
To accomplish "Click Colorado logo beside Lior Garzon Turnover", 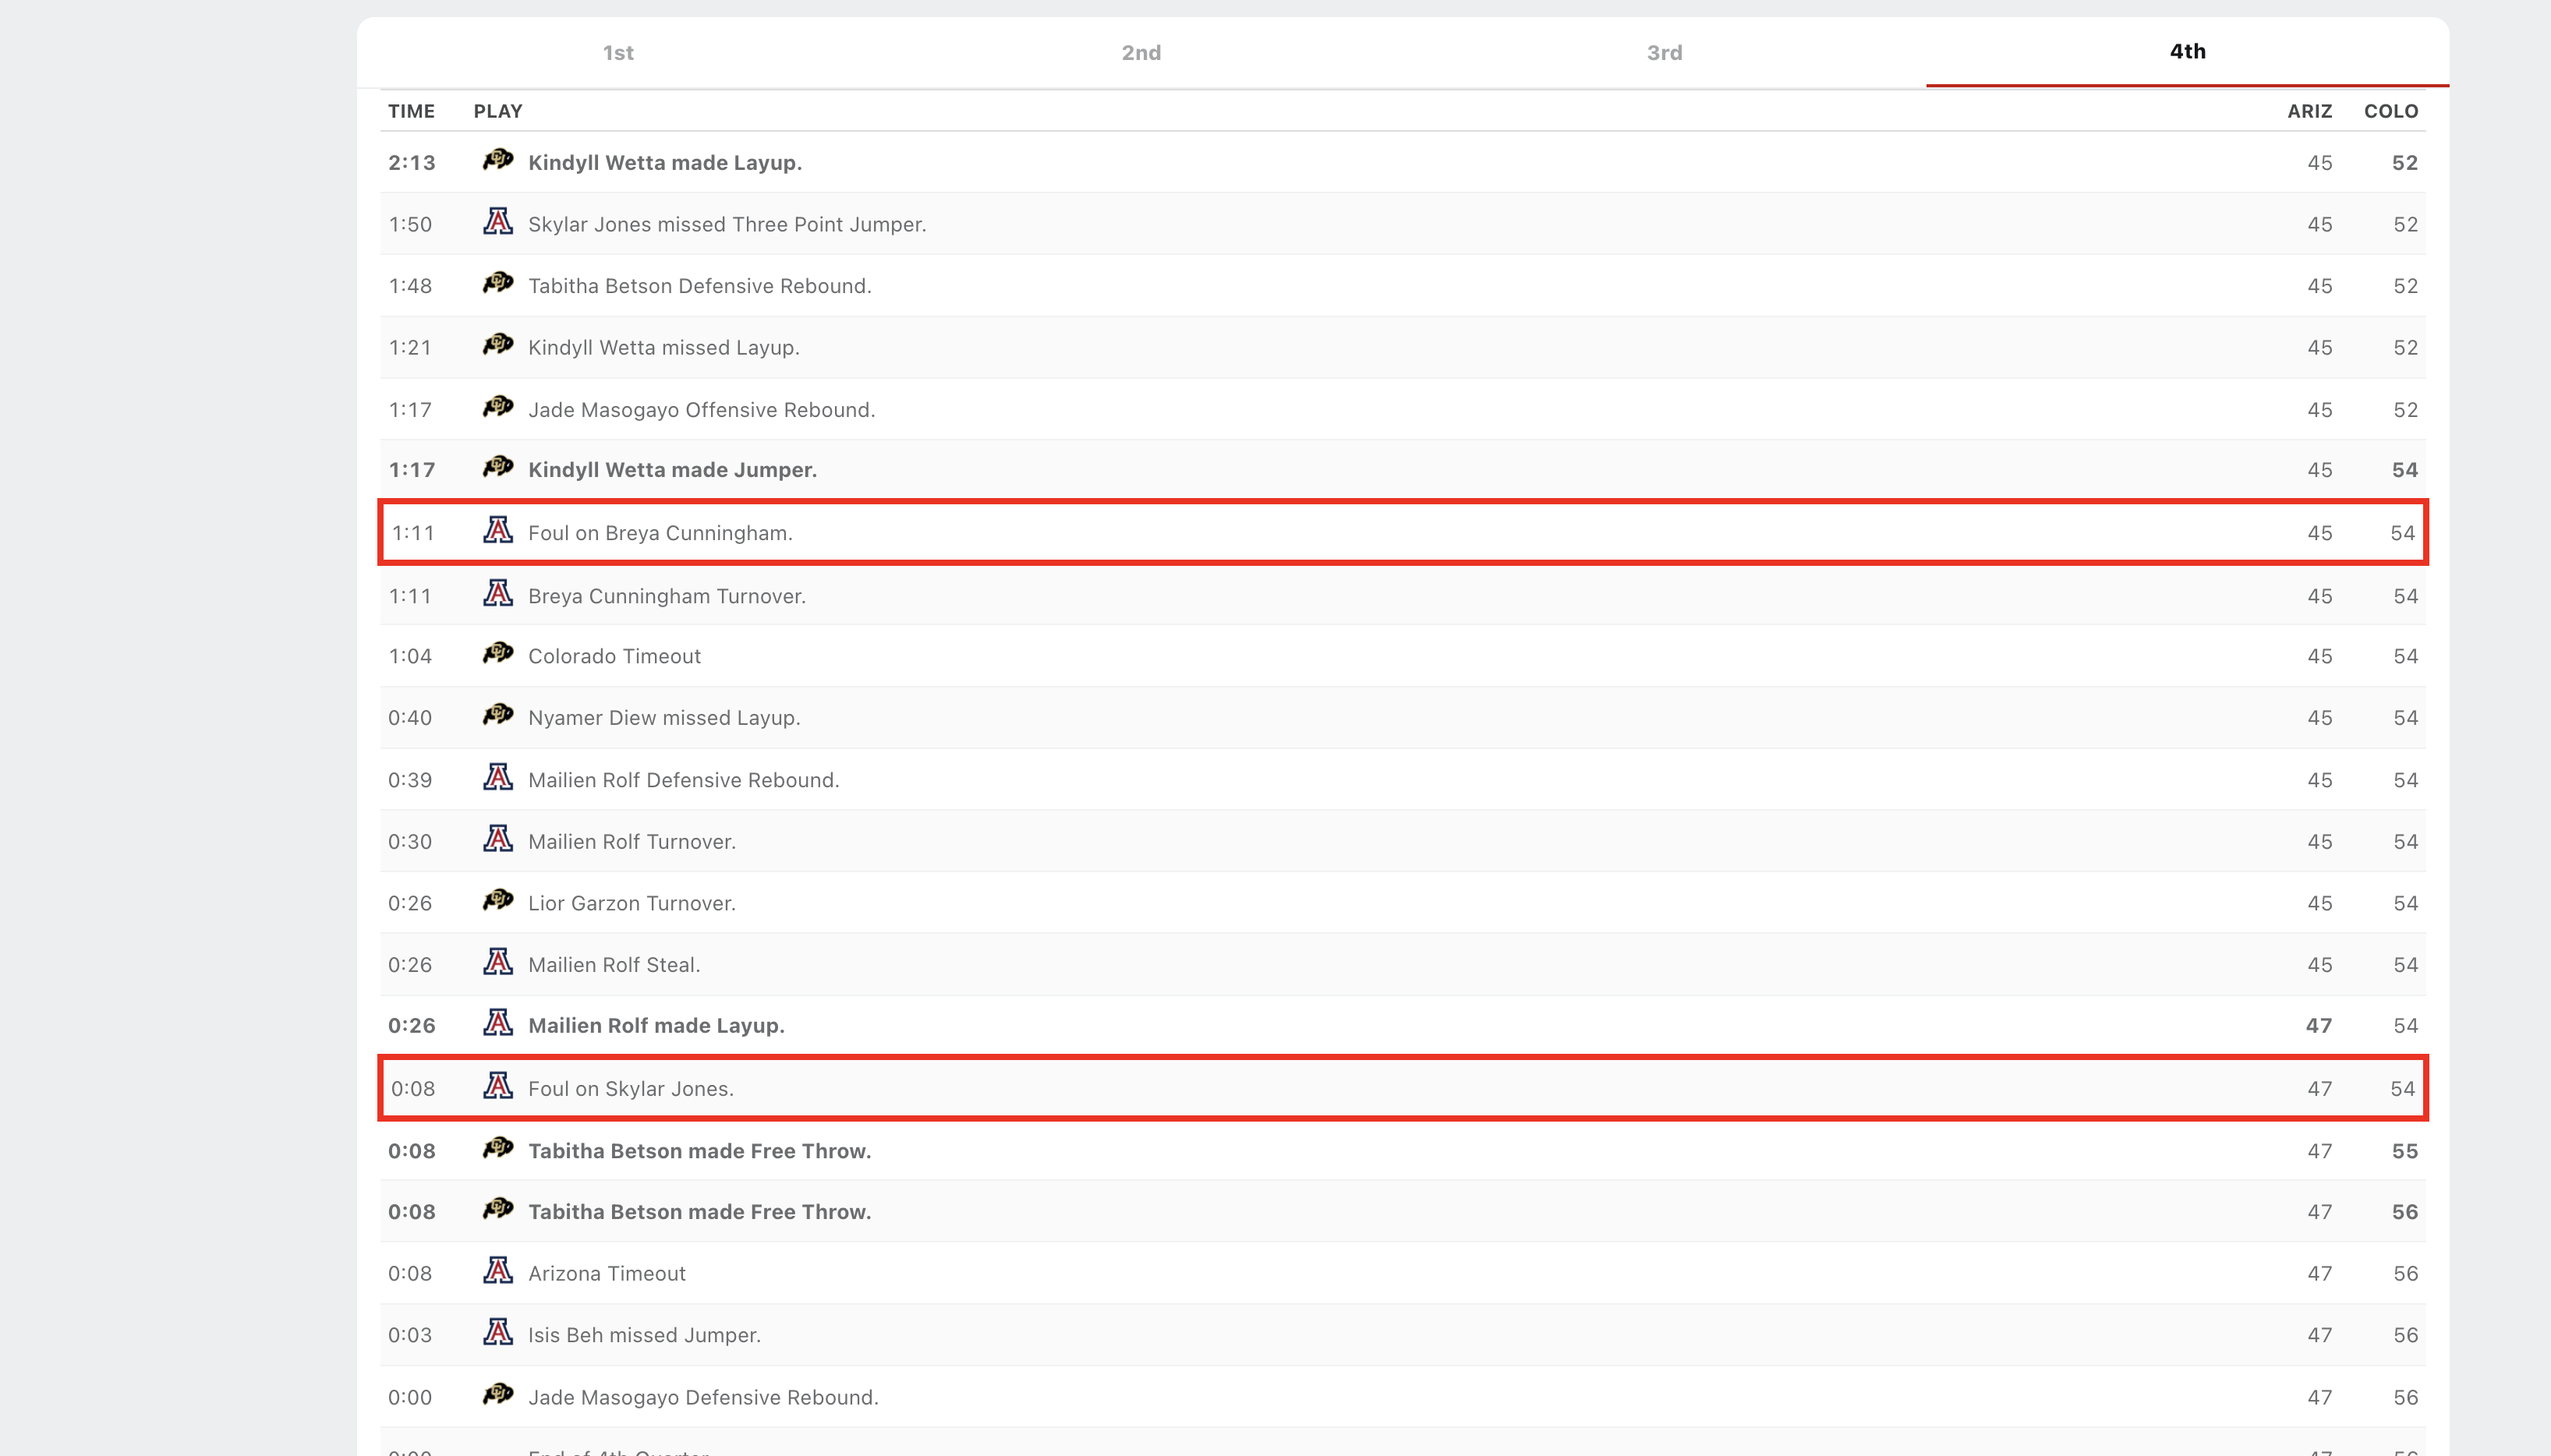I will (x=497, y=901).
